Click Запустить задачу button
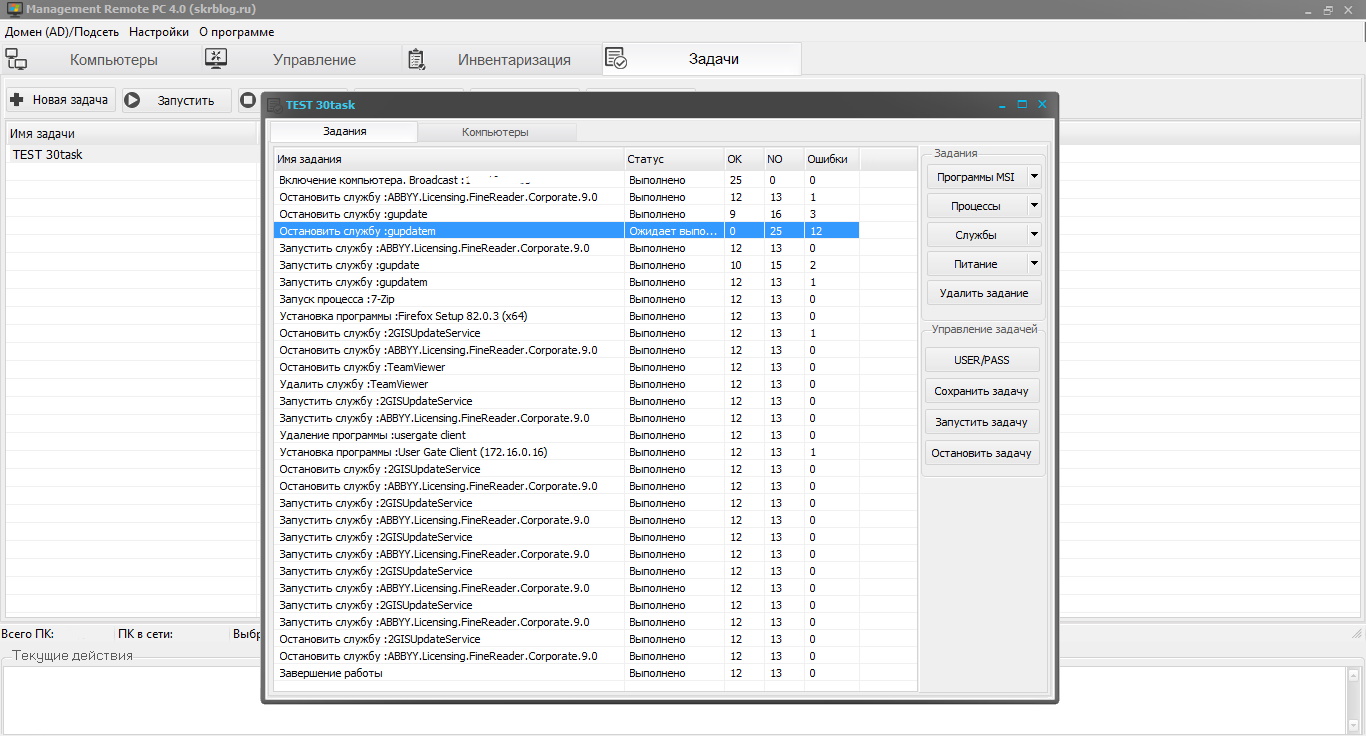Viewport: 1366px width, 736px height. (982, 422)
